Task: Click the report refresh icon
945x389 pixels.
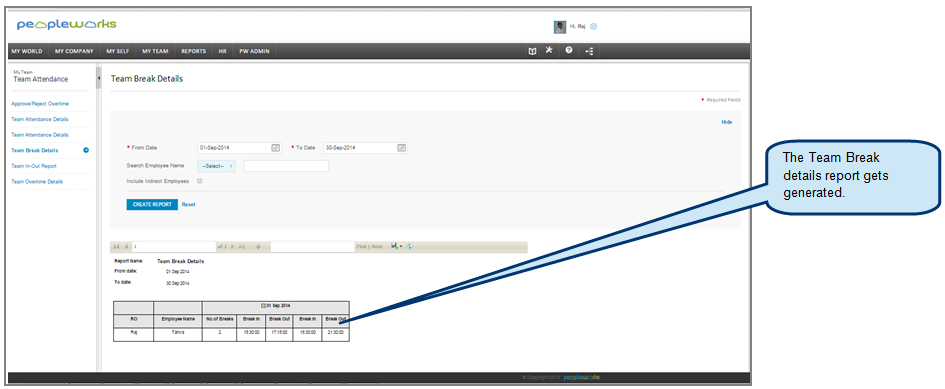Action: point(409,246)
